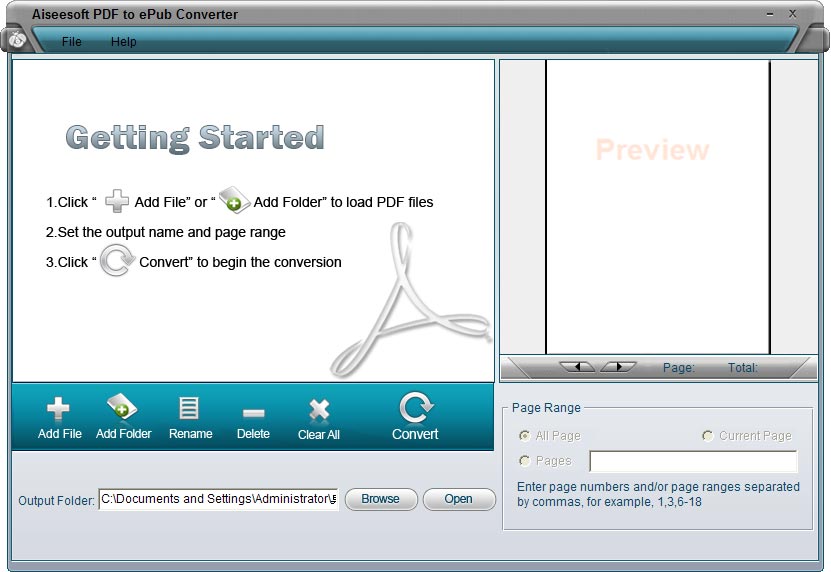Go to next preview page arrow
The height and width of the screenshot is (572, 831).
(x=618, y=367)
